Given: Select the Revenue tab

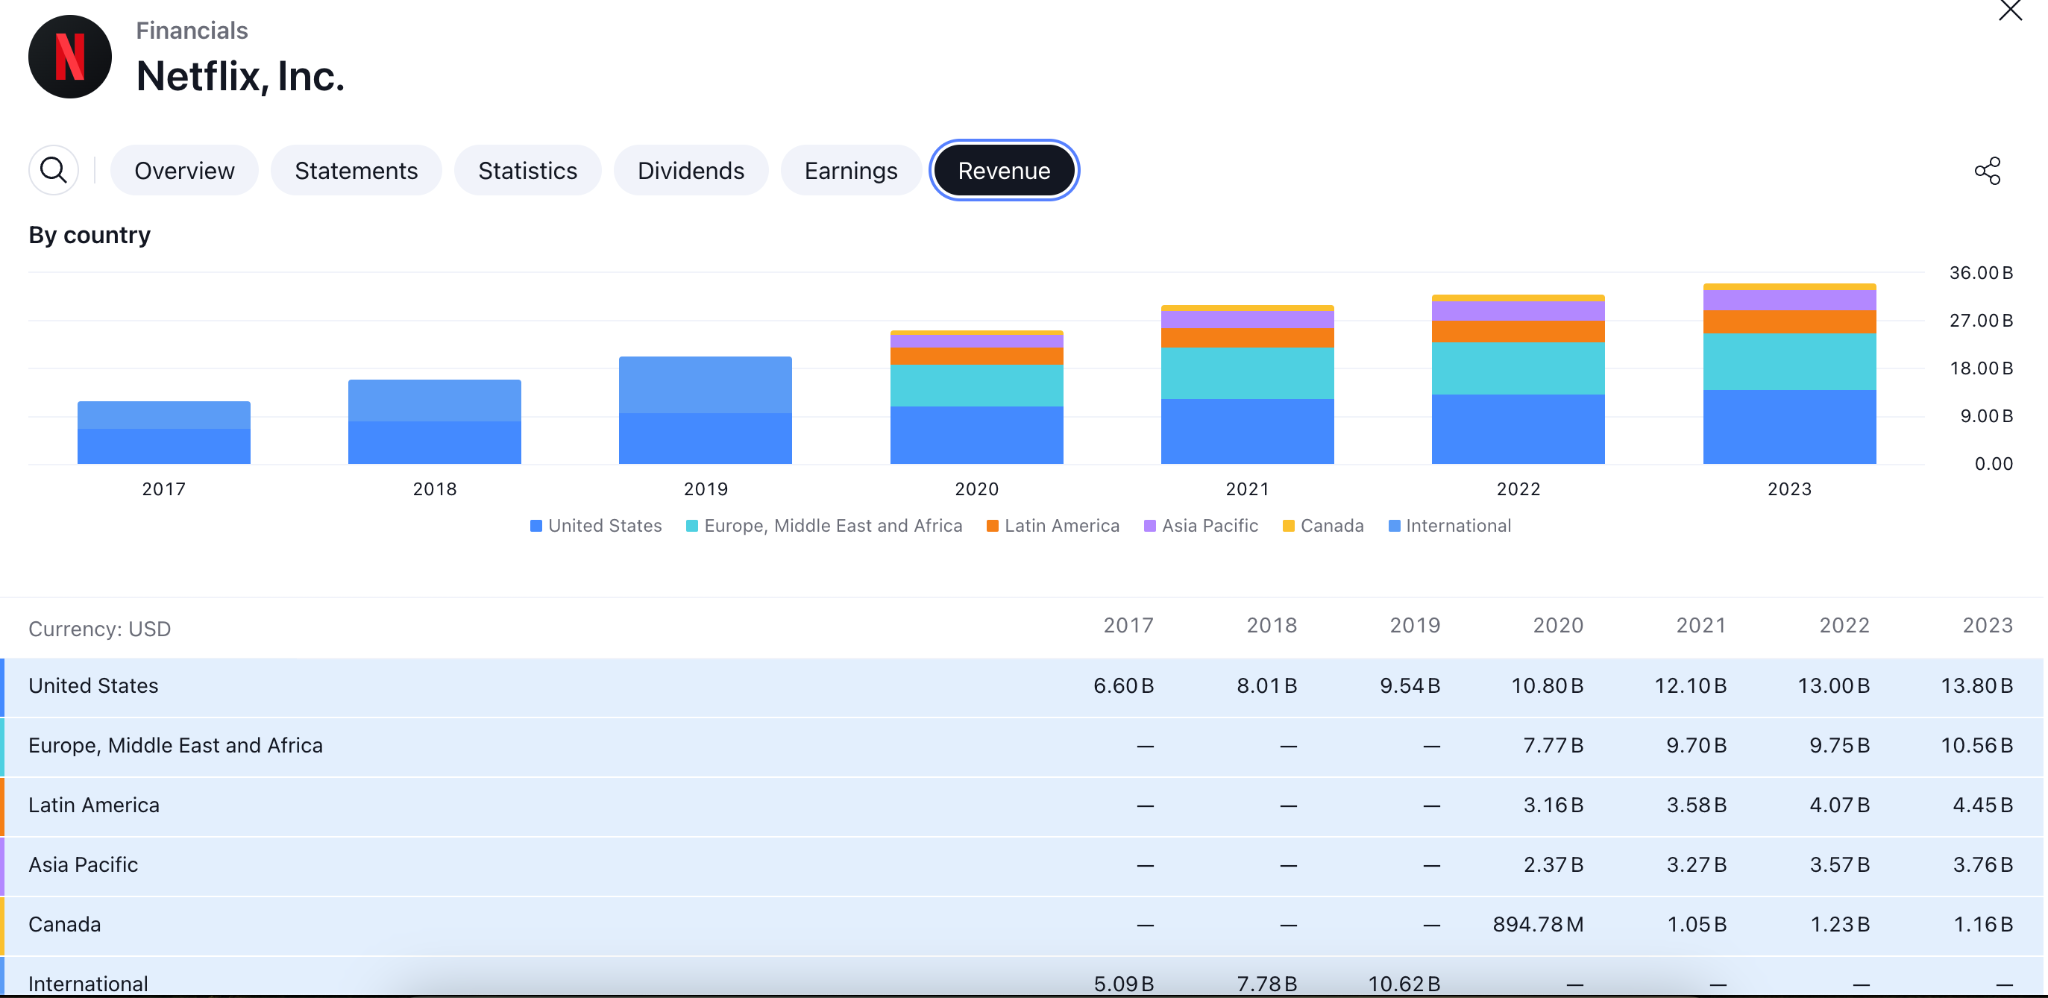Looking at the screenshot, I should pyautogui.click(x=1004, y=171).
